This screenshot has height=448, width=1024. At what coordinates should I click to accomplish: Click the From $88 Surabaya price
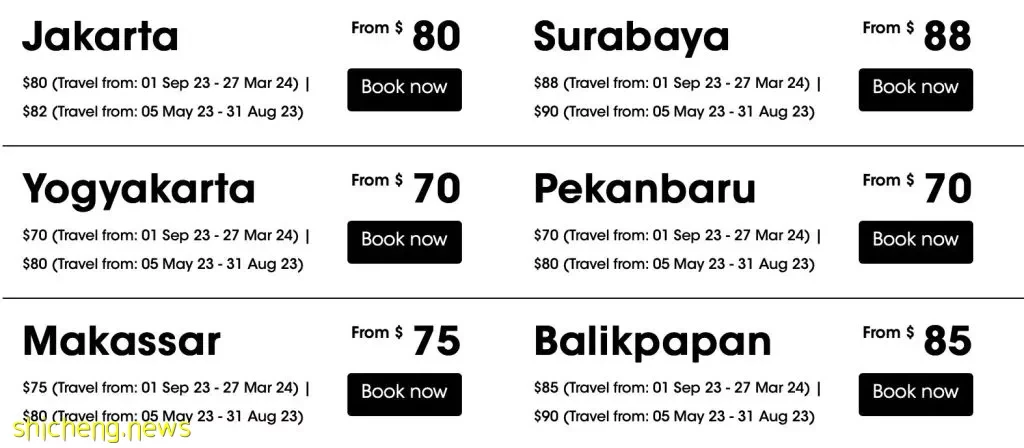[x=917, y=35]
